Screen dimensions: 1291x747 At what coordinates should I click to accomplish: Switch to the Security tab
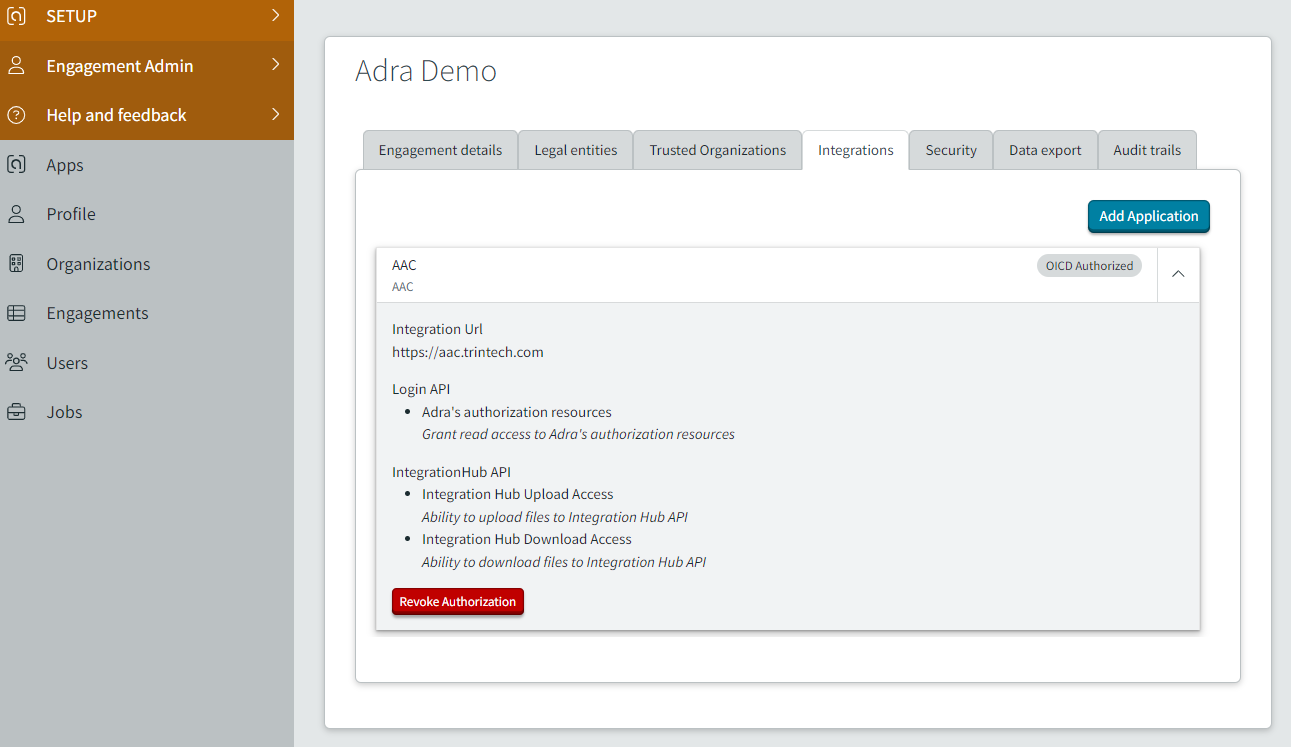tap(950, 149)
